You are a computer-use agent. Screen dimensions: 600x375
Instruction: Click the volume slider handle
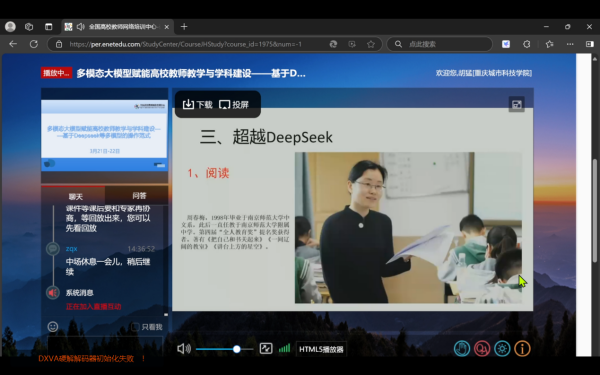click(237, 349)
